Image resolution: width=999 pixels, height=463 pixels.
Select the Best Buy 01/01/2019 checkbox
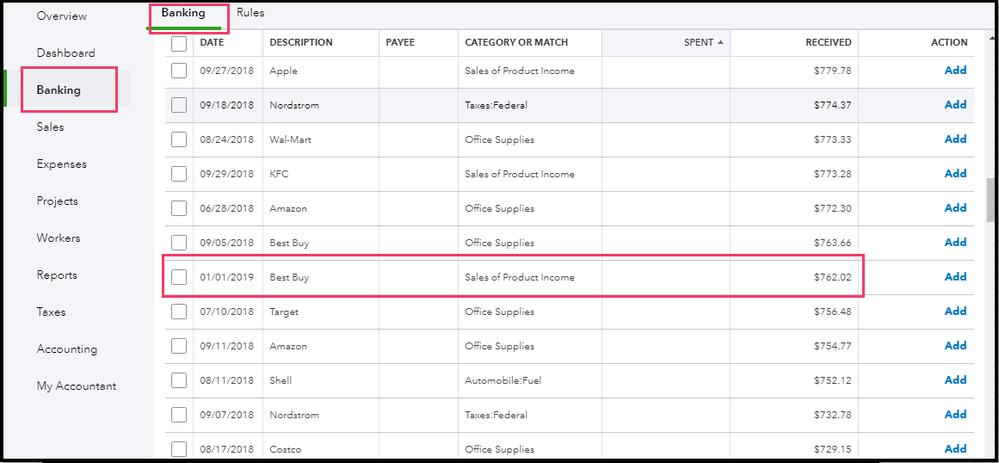(x=179, y=277)
